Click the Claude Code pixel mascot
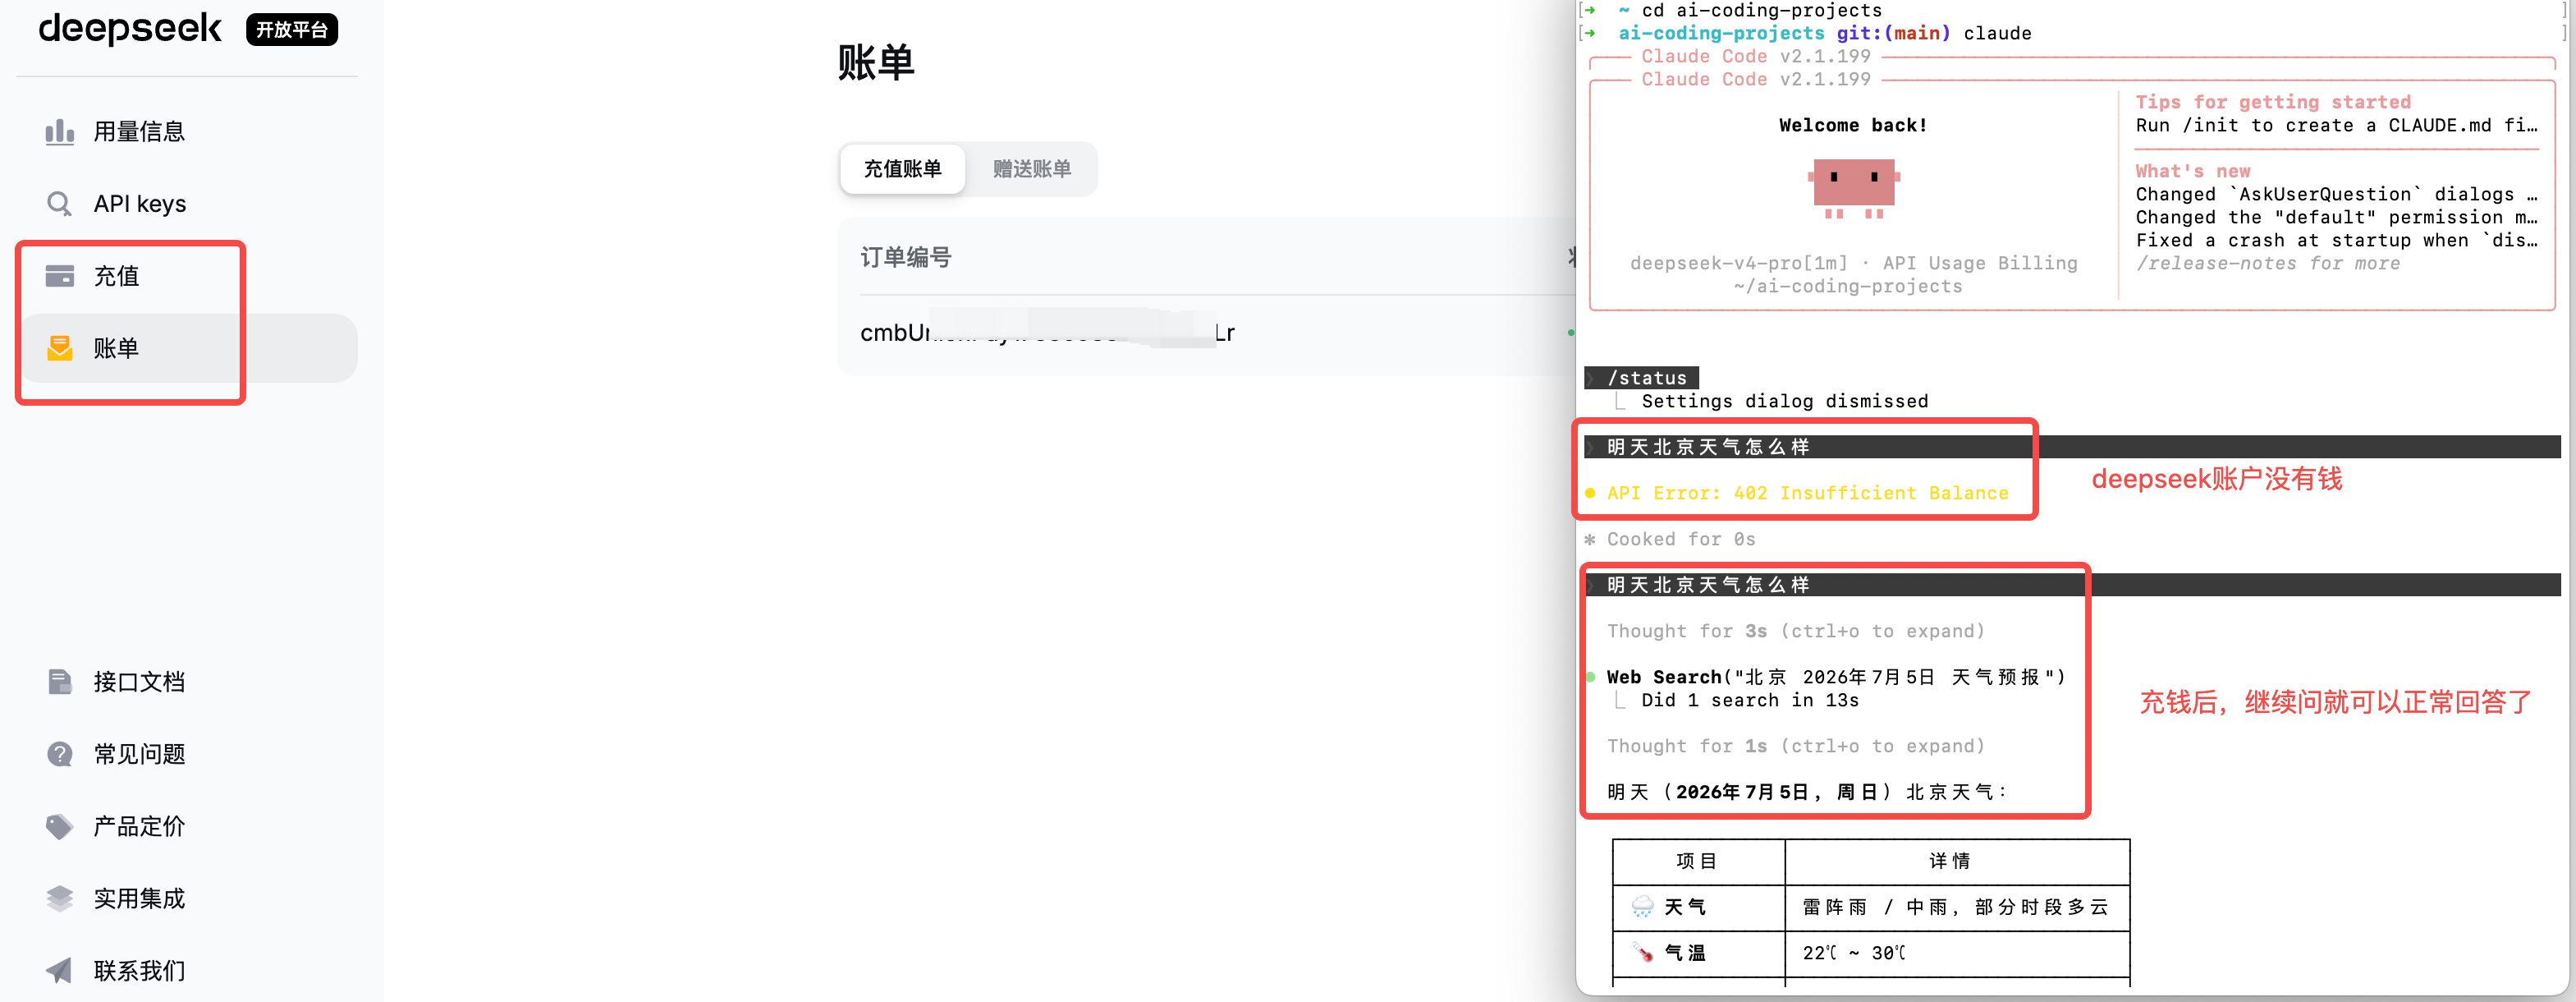2576x1002 pixels. coord(1854,187)
